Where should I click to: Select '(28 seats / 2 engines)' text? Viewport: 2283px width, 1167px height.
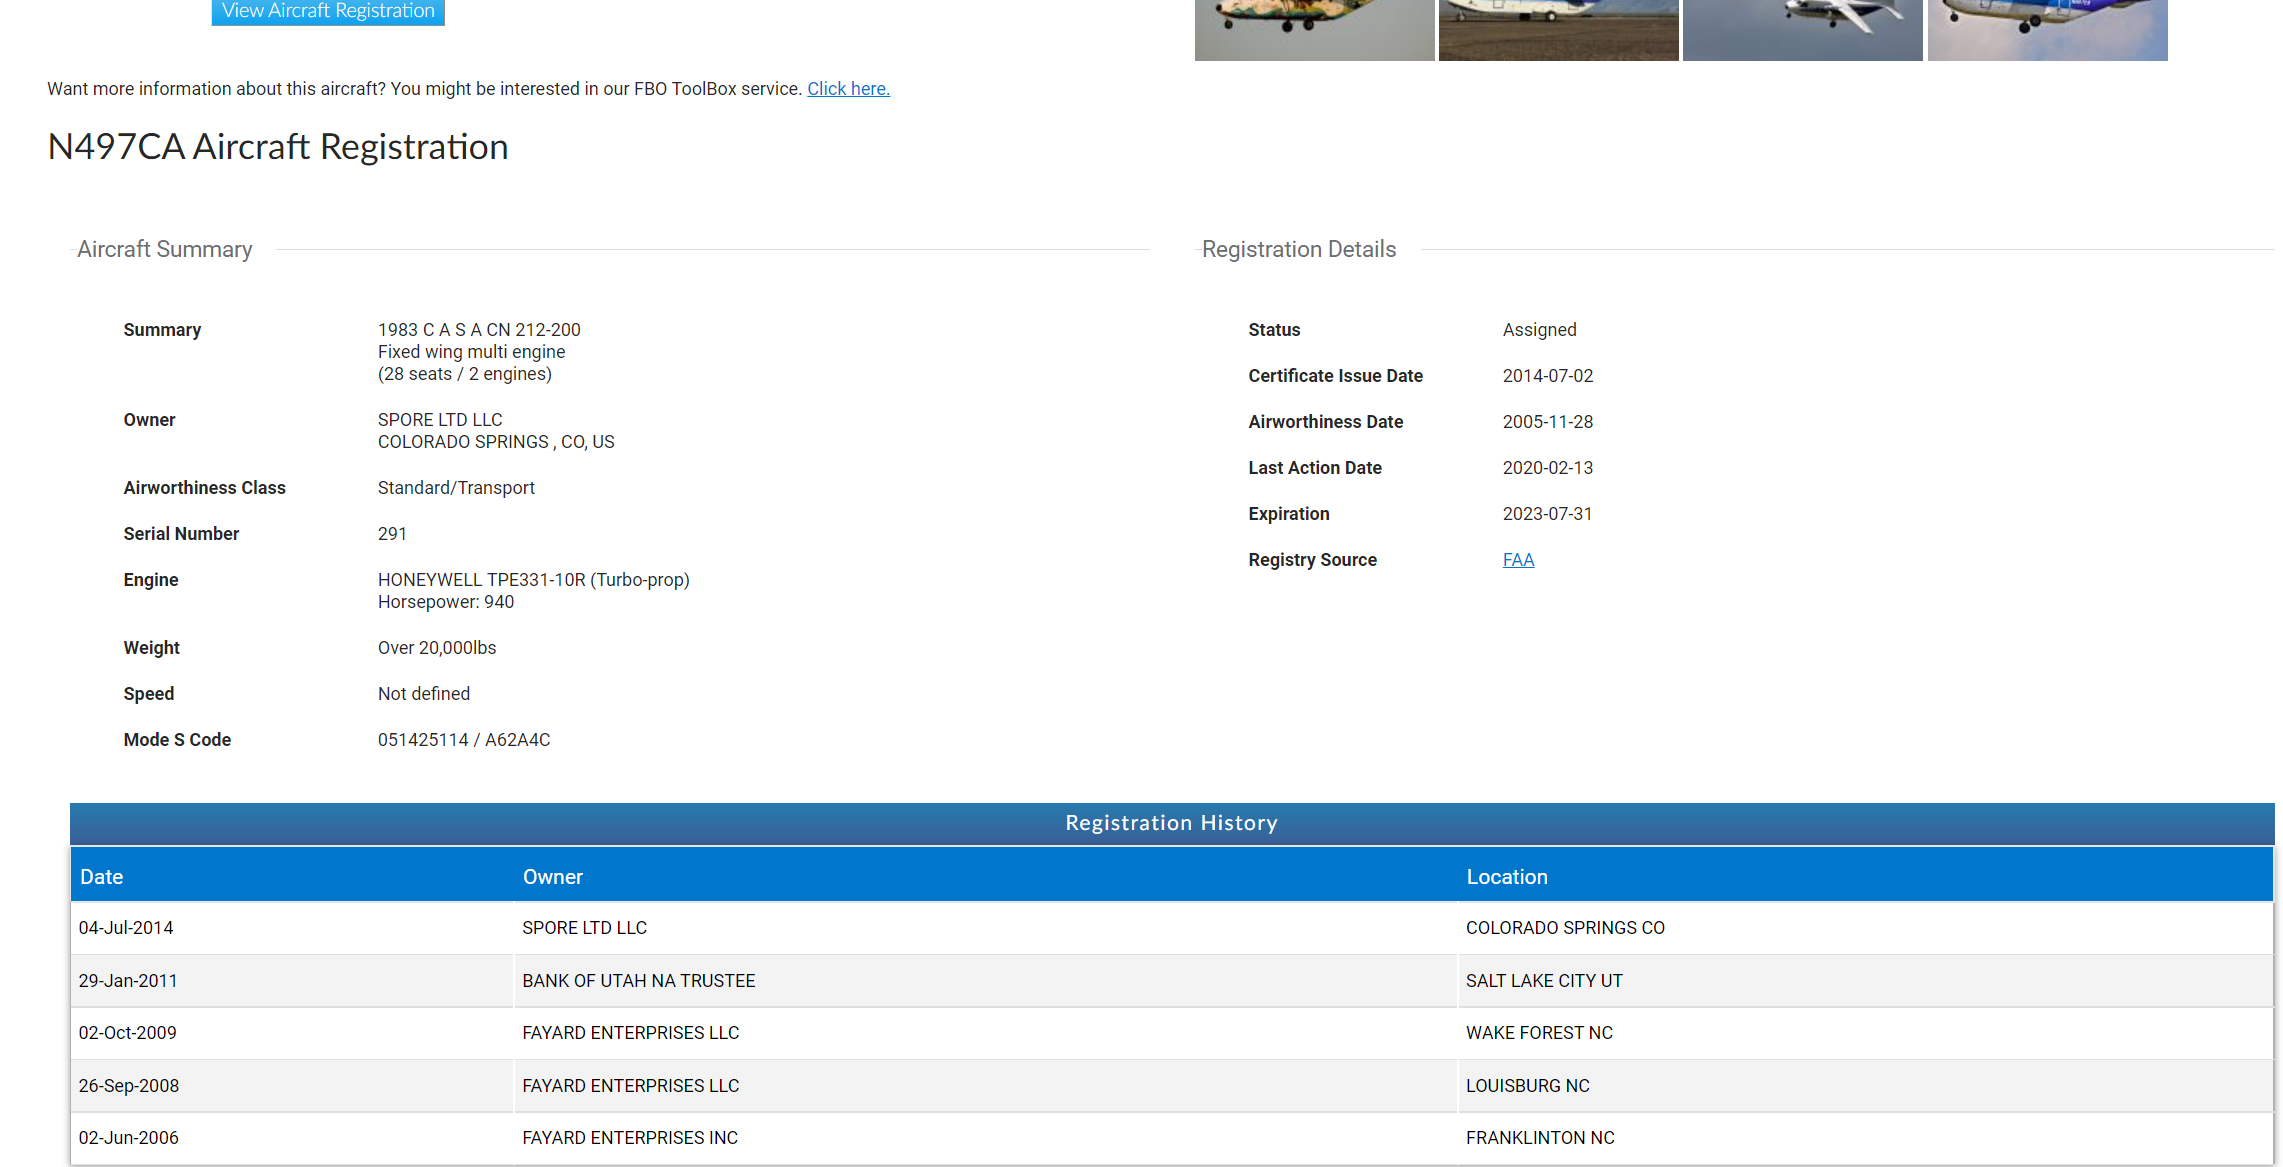tap(465, 374)
